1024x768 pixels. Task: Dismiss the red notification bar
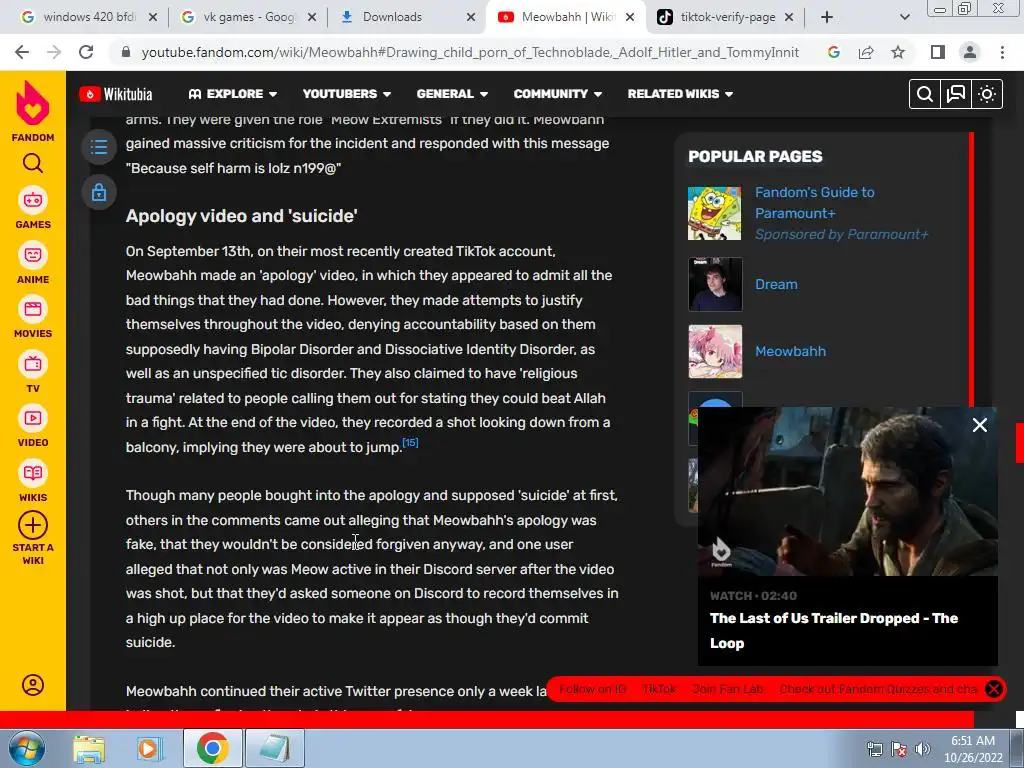pos(994,689)
